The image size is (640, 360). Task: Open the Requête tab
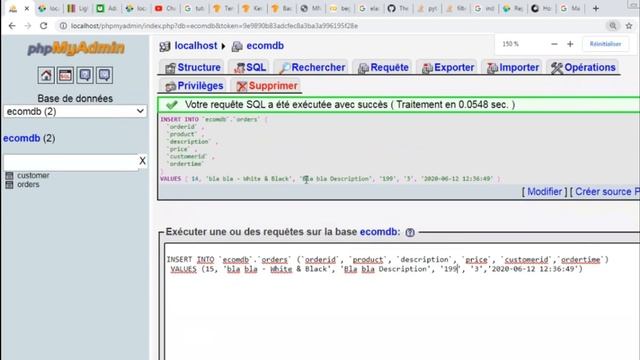(383, 67)
